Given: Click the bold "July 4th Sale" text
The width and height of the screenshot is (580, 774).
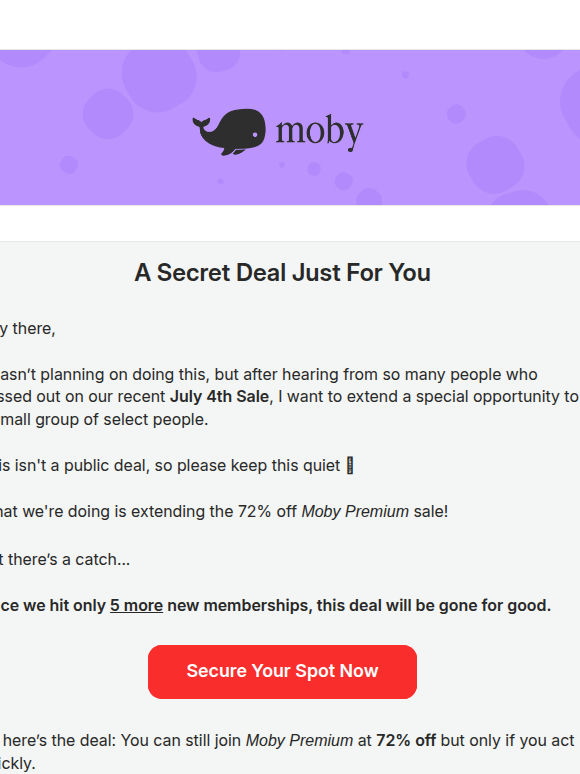Looking at the screenshot, I should (x=219, y=396).
